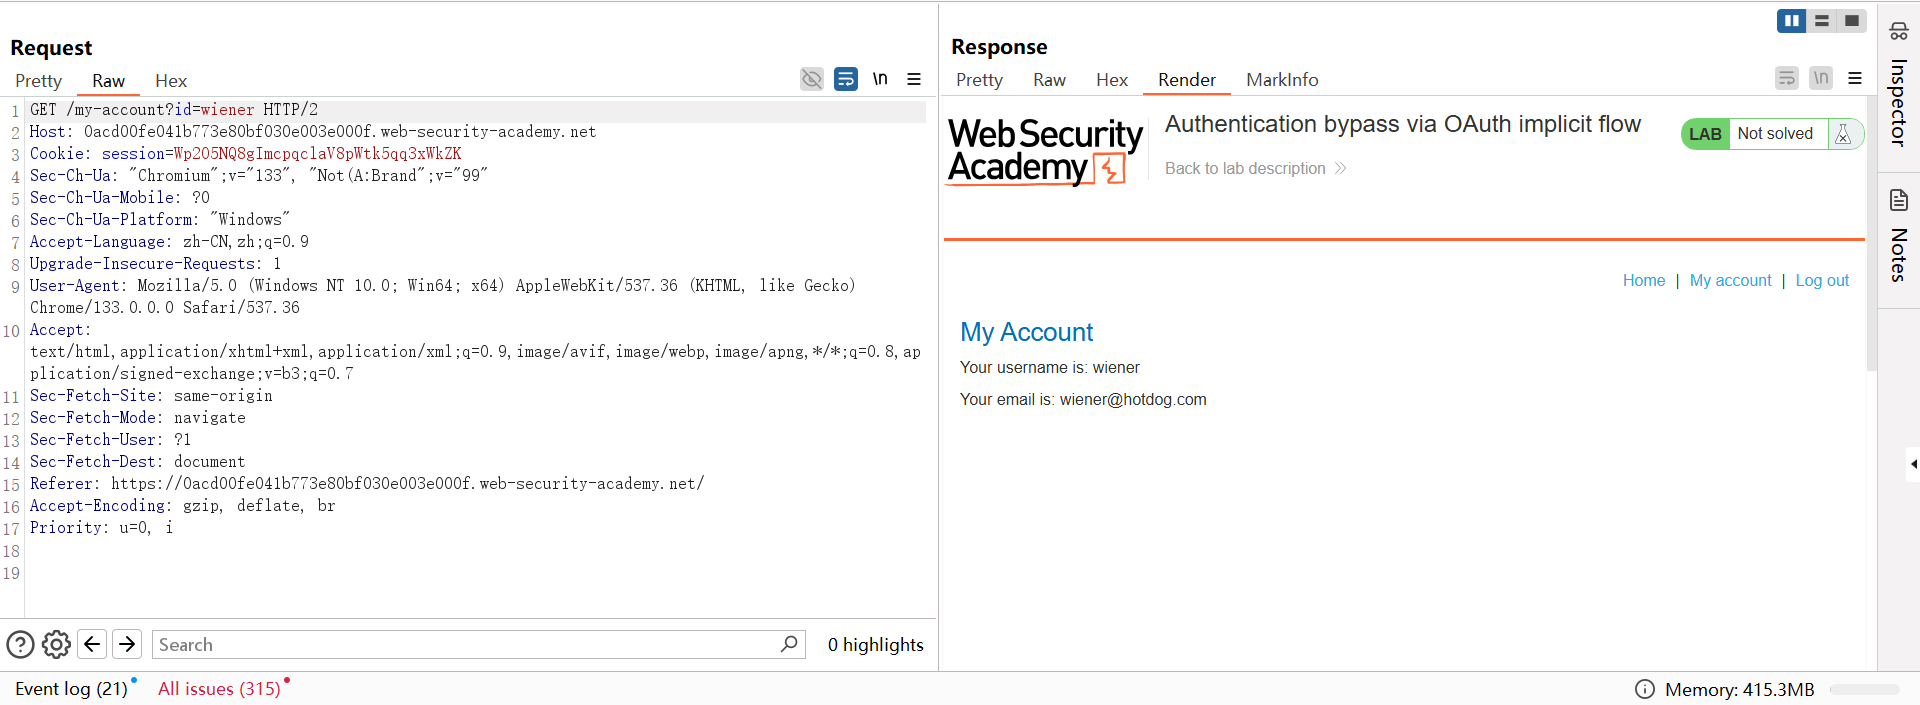Viewport: 1920px width, 705px height.
Task: Open search settings gear icon
Action: [x=56, y=645]
